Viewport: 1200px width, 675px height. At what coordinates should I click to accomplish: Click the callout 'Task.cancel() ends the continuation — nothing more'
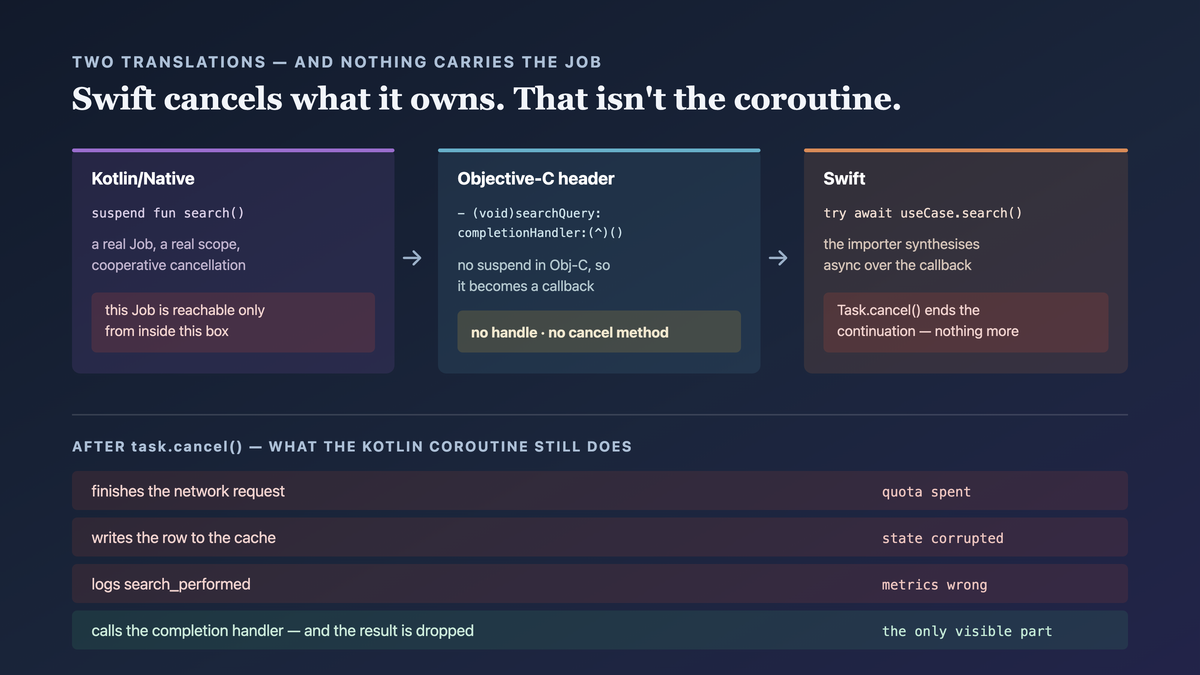coord(966,322)
